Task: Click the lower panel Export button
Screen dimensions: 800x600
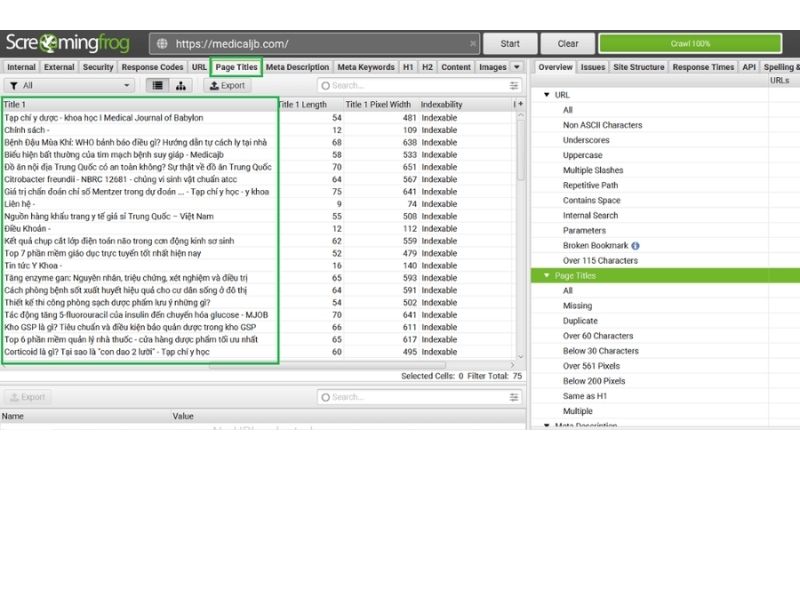Action: pos(28,397)
